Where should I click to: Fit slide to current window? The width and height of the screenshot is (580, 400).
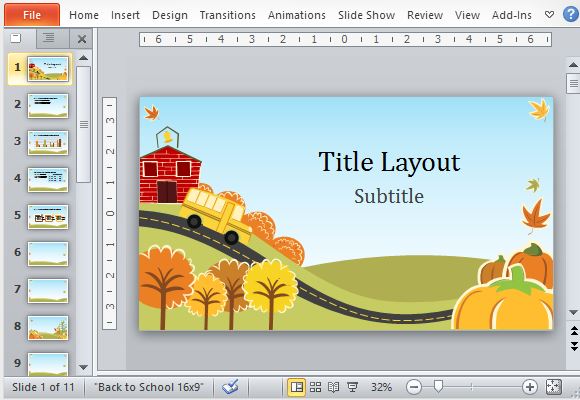554,387
